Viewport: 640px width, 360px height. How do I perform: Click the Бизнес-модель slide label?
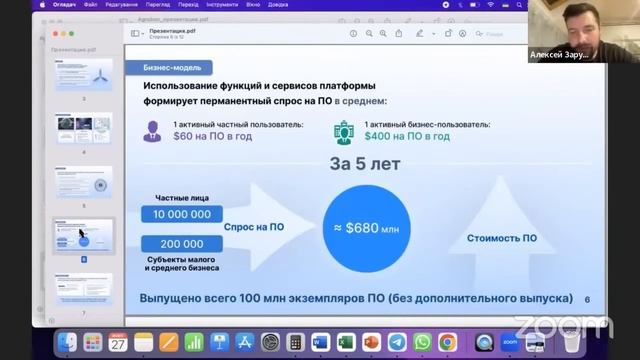click(x=169, y=68)
